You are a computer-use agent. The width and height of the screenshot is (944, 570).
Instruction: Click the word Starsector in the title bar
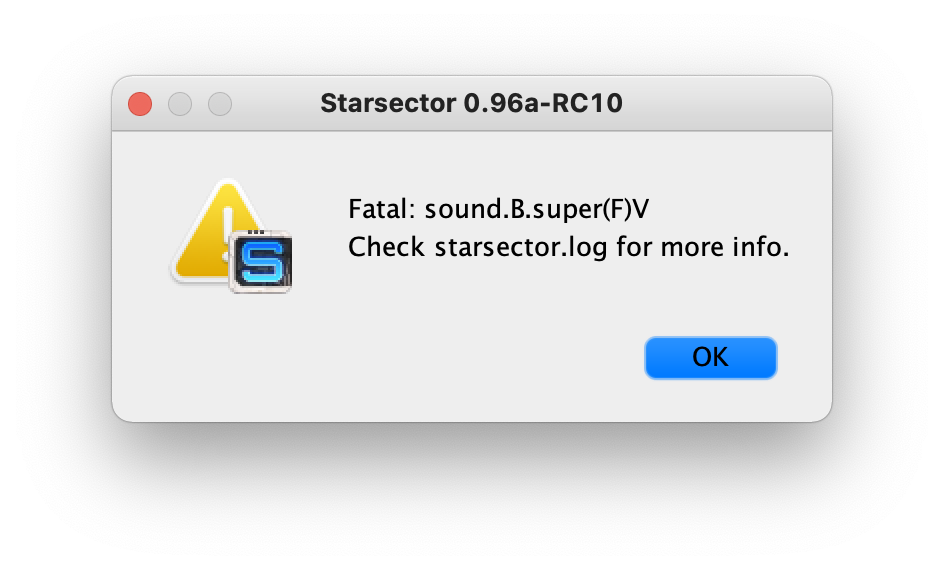click(x=388, y=104)
